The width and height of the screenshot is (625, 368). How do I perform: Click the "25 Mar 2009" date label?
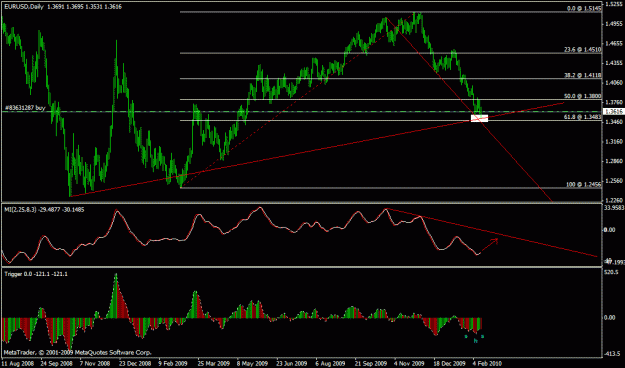click(213, 363)
